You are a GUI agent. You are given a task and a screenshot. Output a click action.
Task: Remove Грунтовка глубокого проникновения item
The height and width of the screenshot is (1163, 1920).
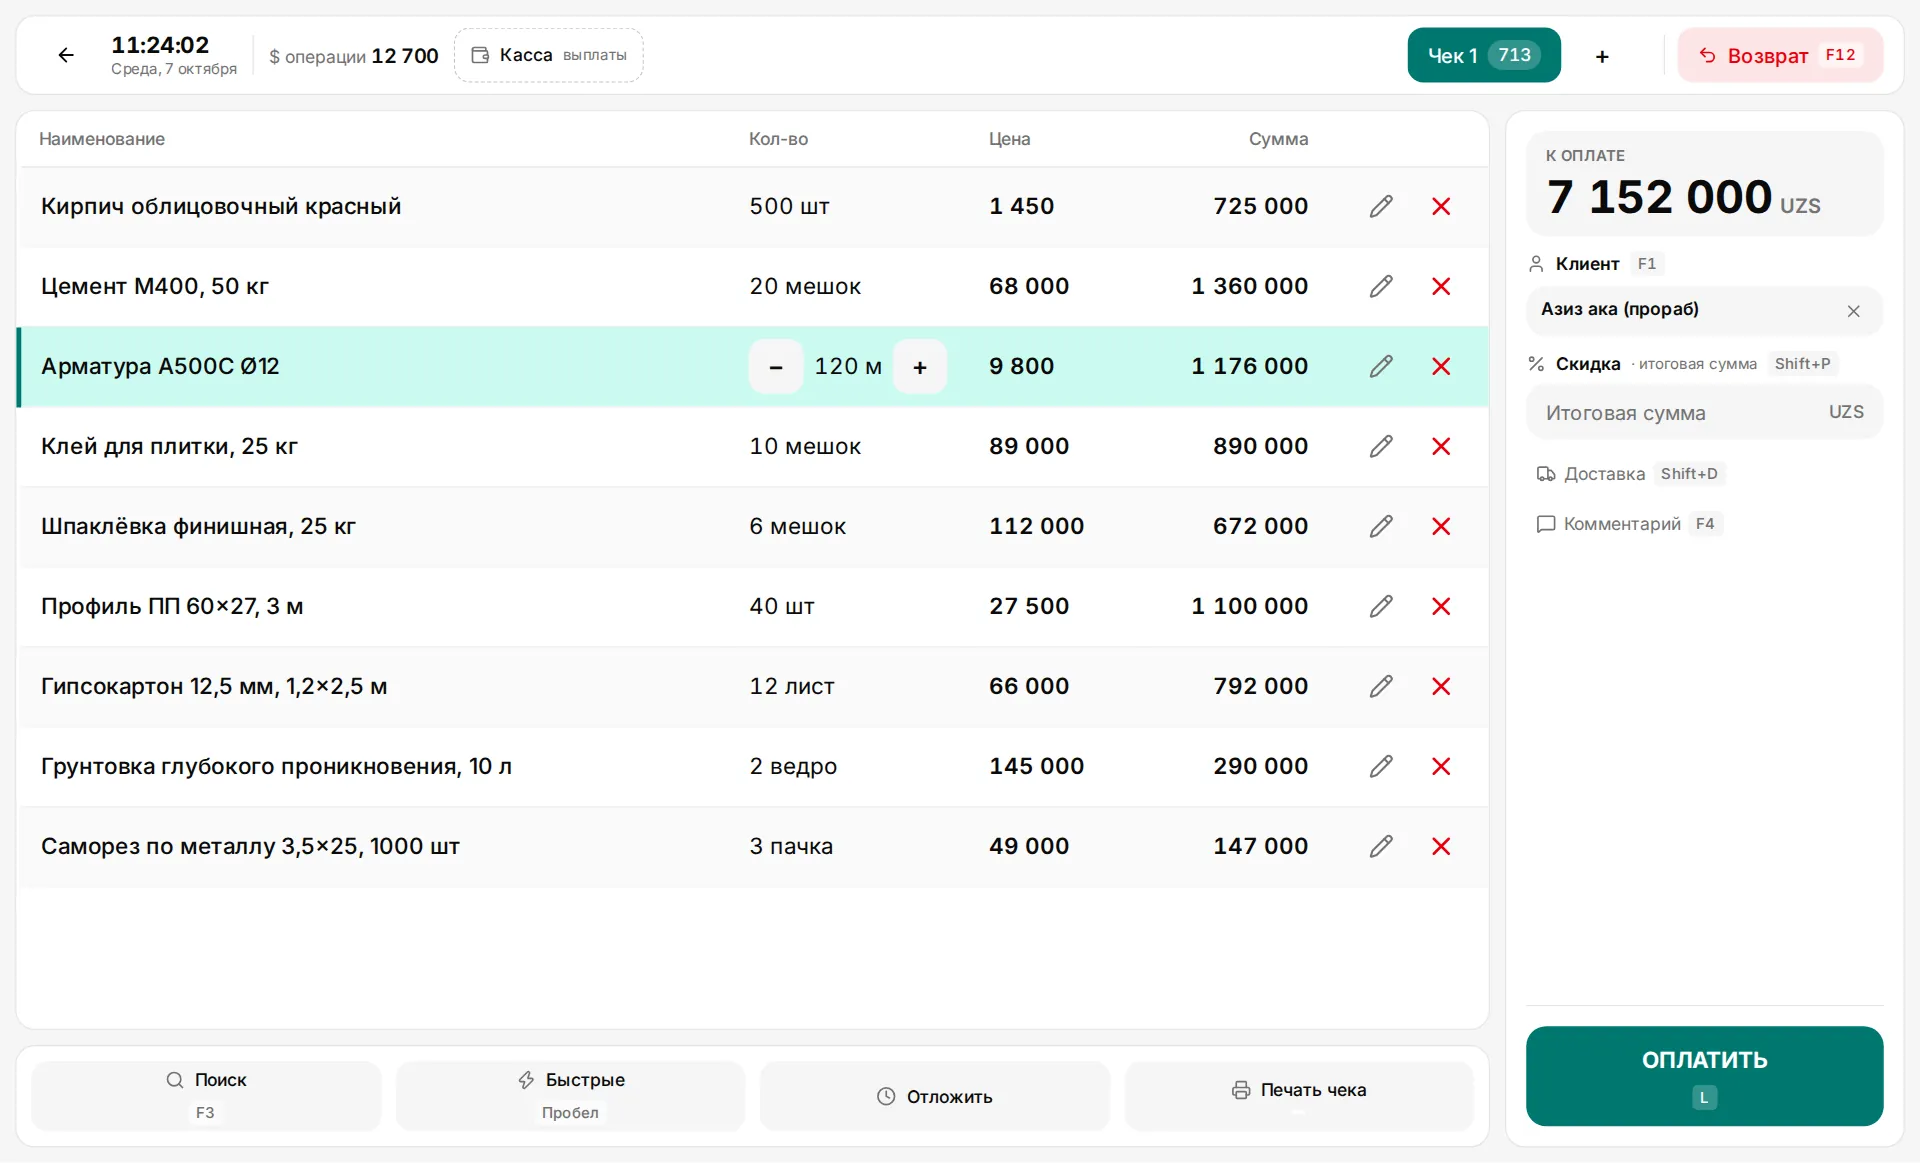1441,766
